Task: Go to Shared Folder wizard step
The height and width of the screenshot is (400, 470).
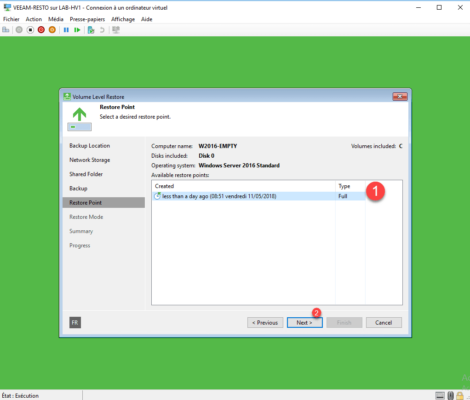Action: [86, 174]
